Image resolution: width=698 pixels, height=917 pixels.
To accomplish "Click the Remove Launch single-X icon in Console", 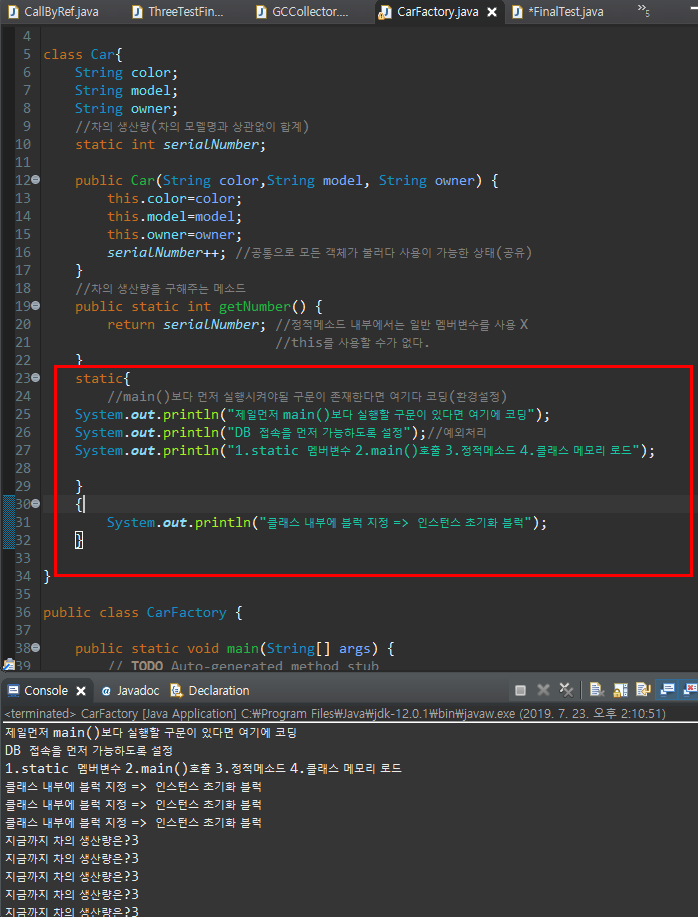I will pos(543,690).
